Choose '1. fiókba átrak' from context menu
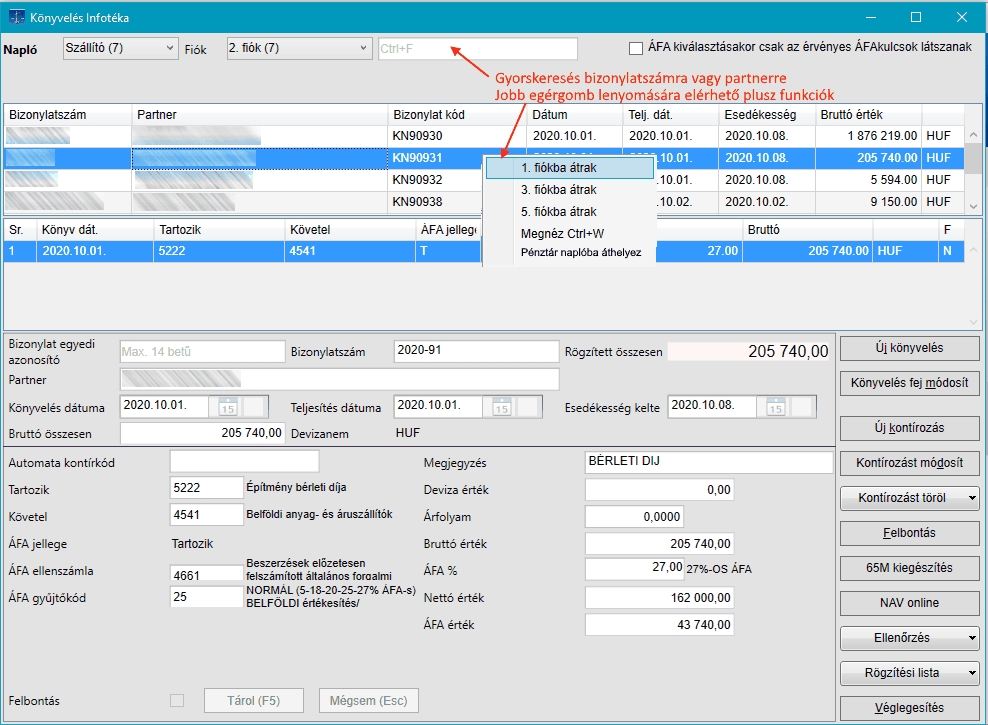The height and width of the screenshot is (725, 988). (x=570, y=168)
